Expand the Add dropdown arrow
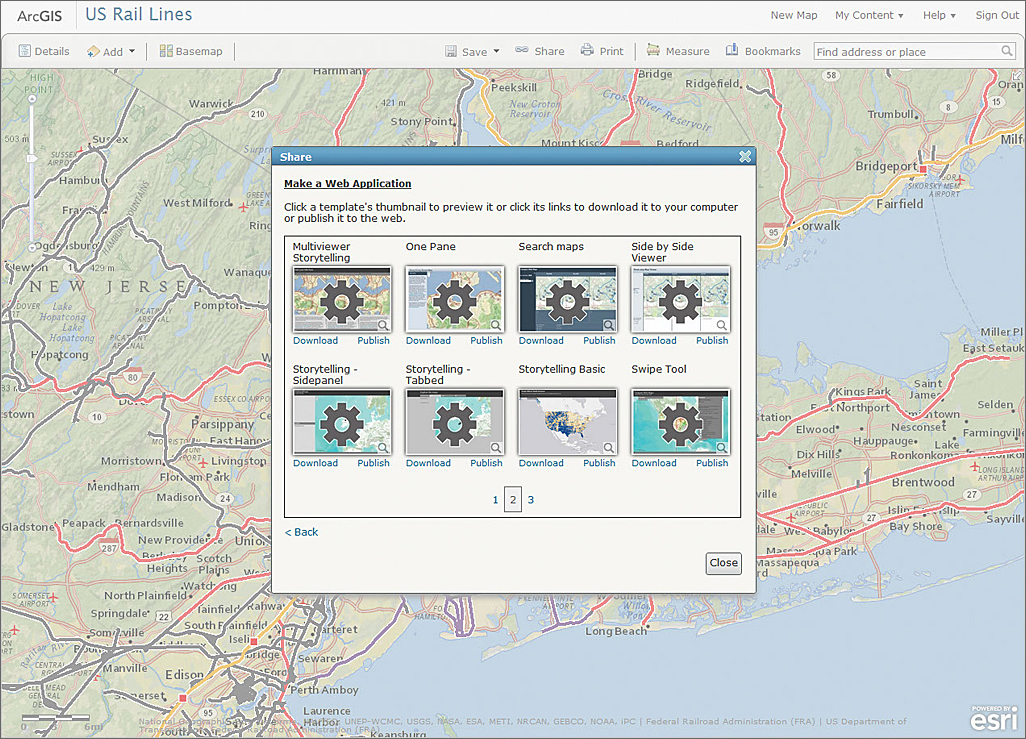The image size is (1026, 739). (x=132, y=51)
